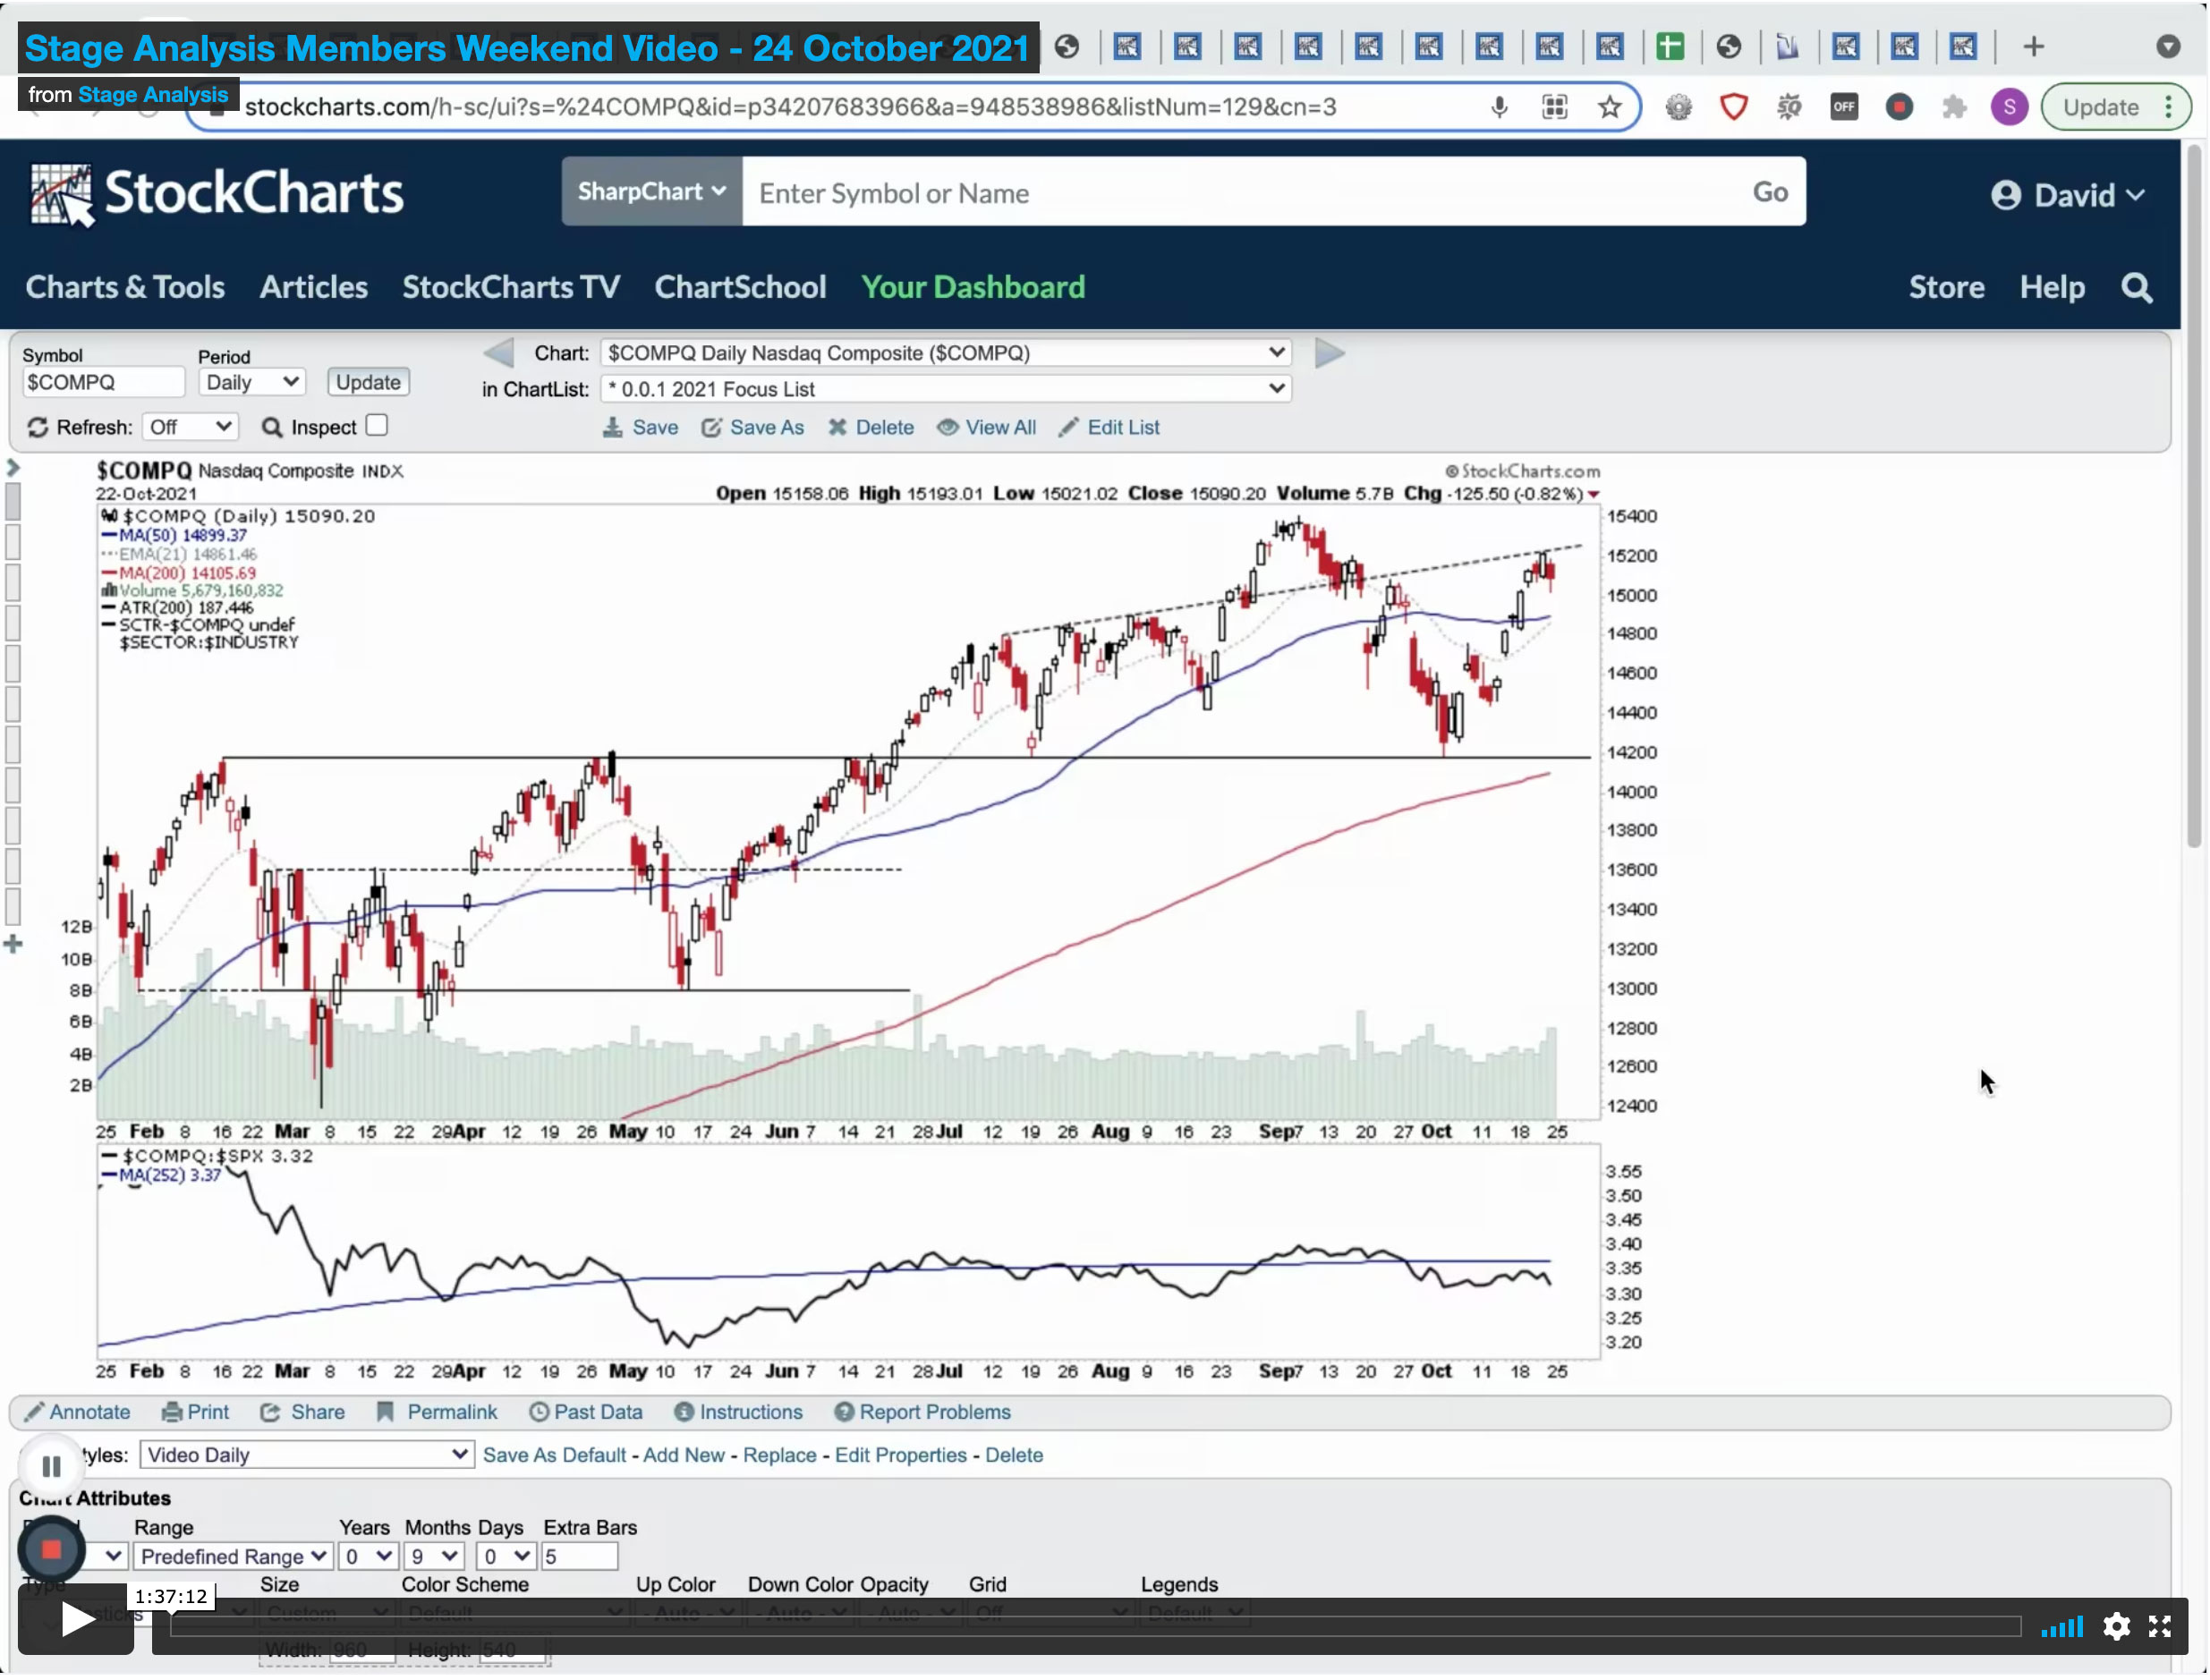Click the red shield extension icon
Image resolution: width=2210 pixels, height=1680 pixels.
click(x=1733, y=107)
